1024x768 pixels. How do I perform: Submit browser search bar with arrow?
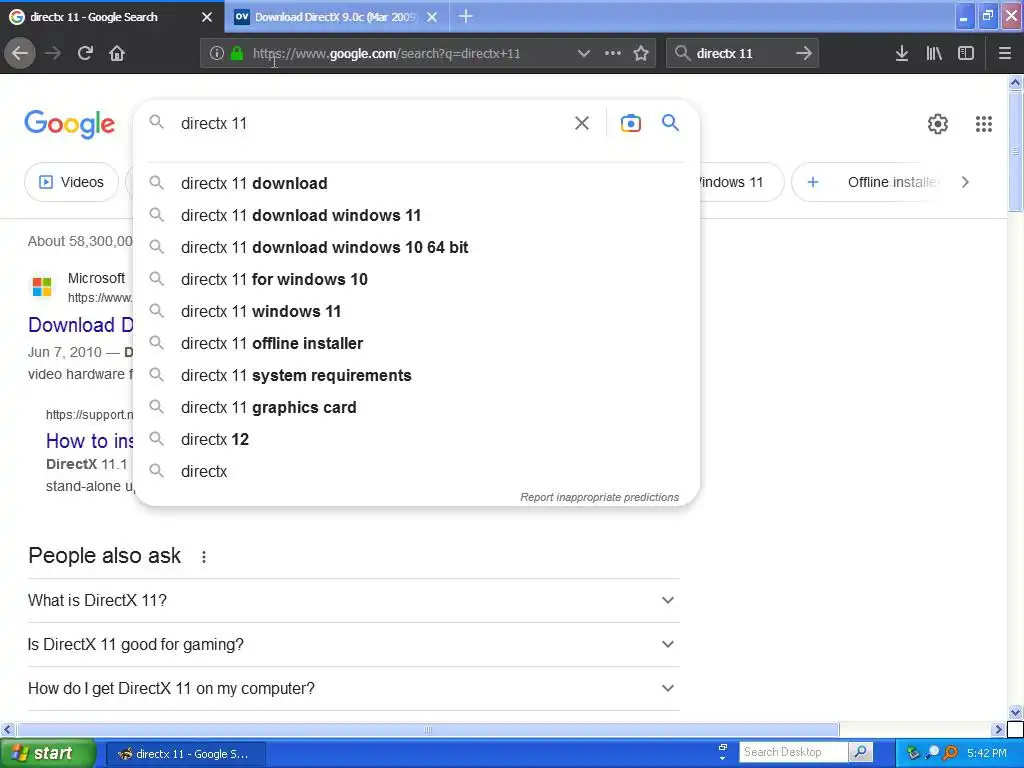(804, 54)
